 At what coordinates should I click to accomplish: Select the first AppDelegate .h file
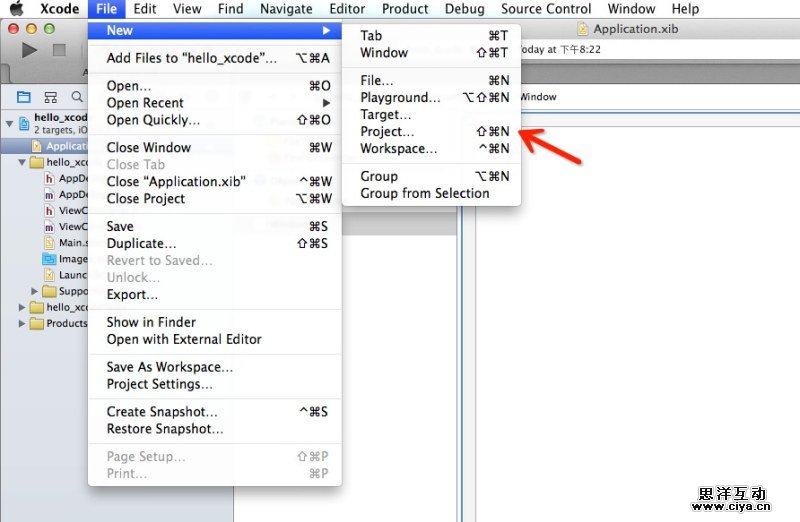click(x=44, y=178)
